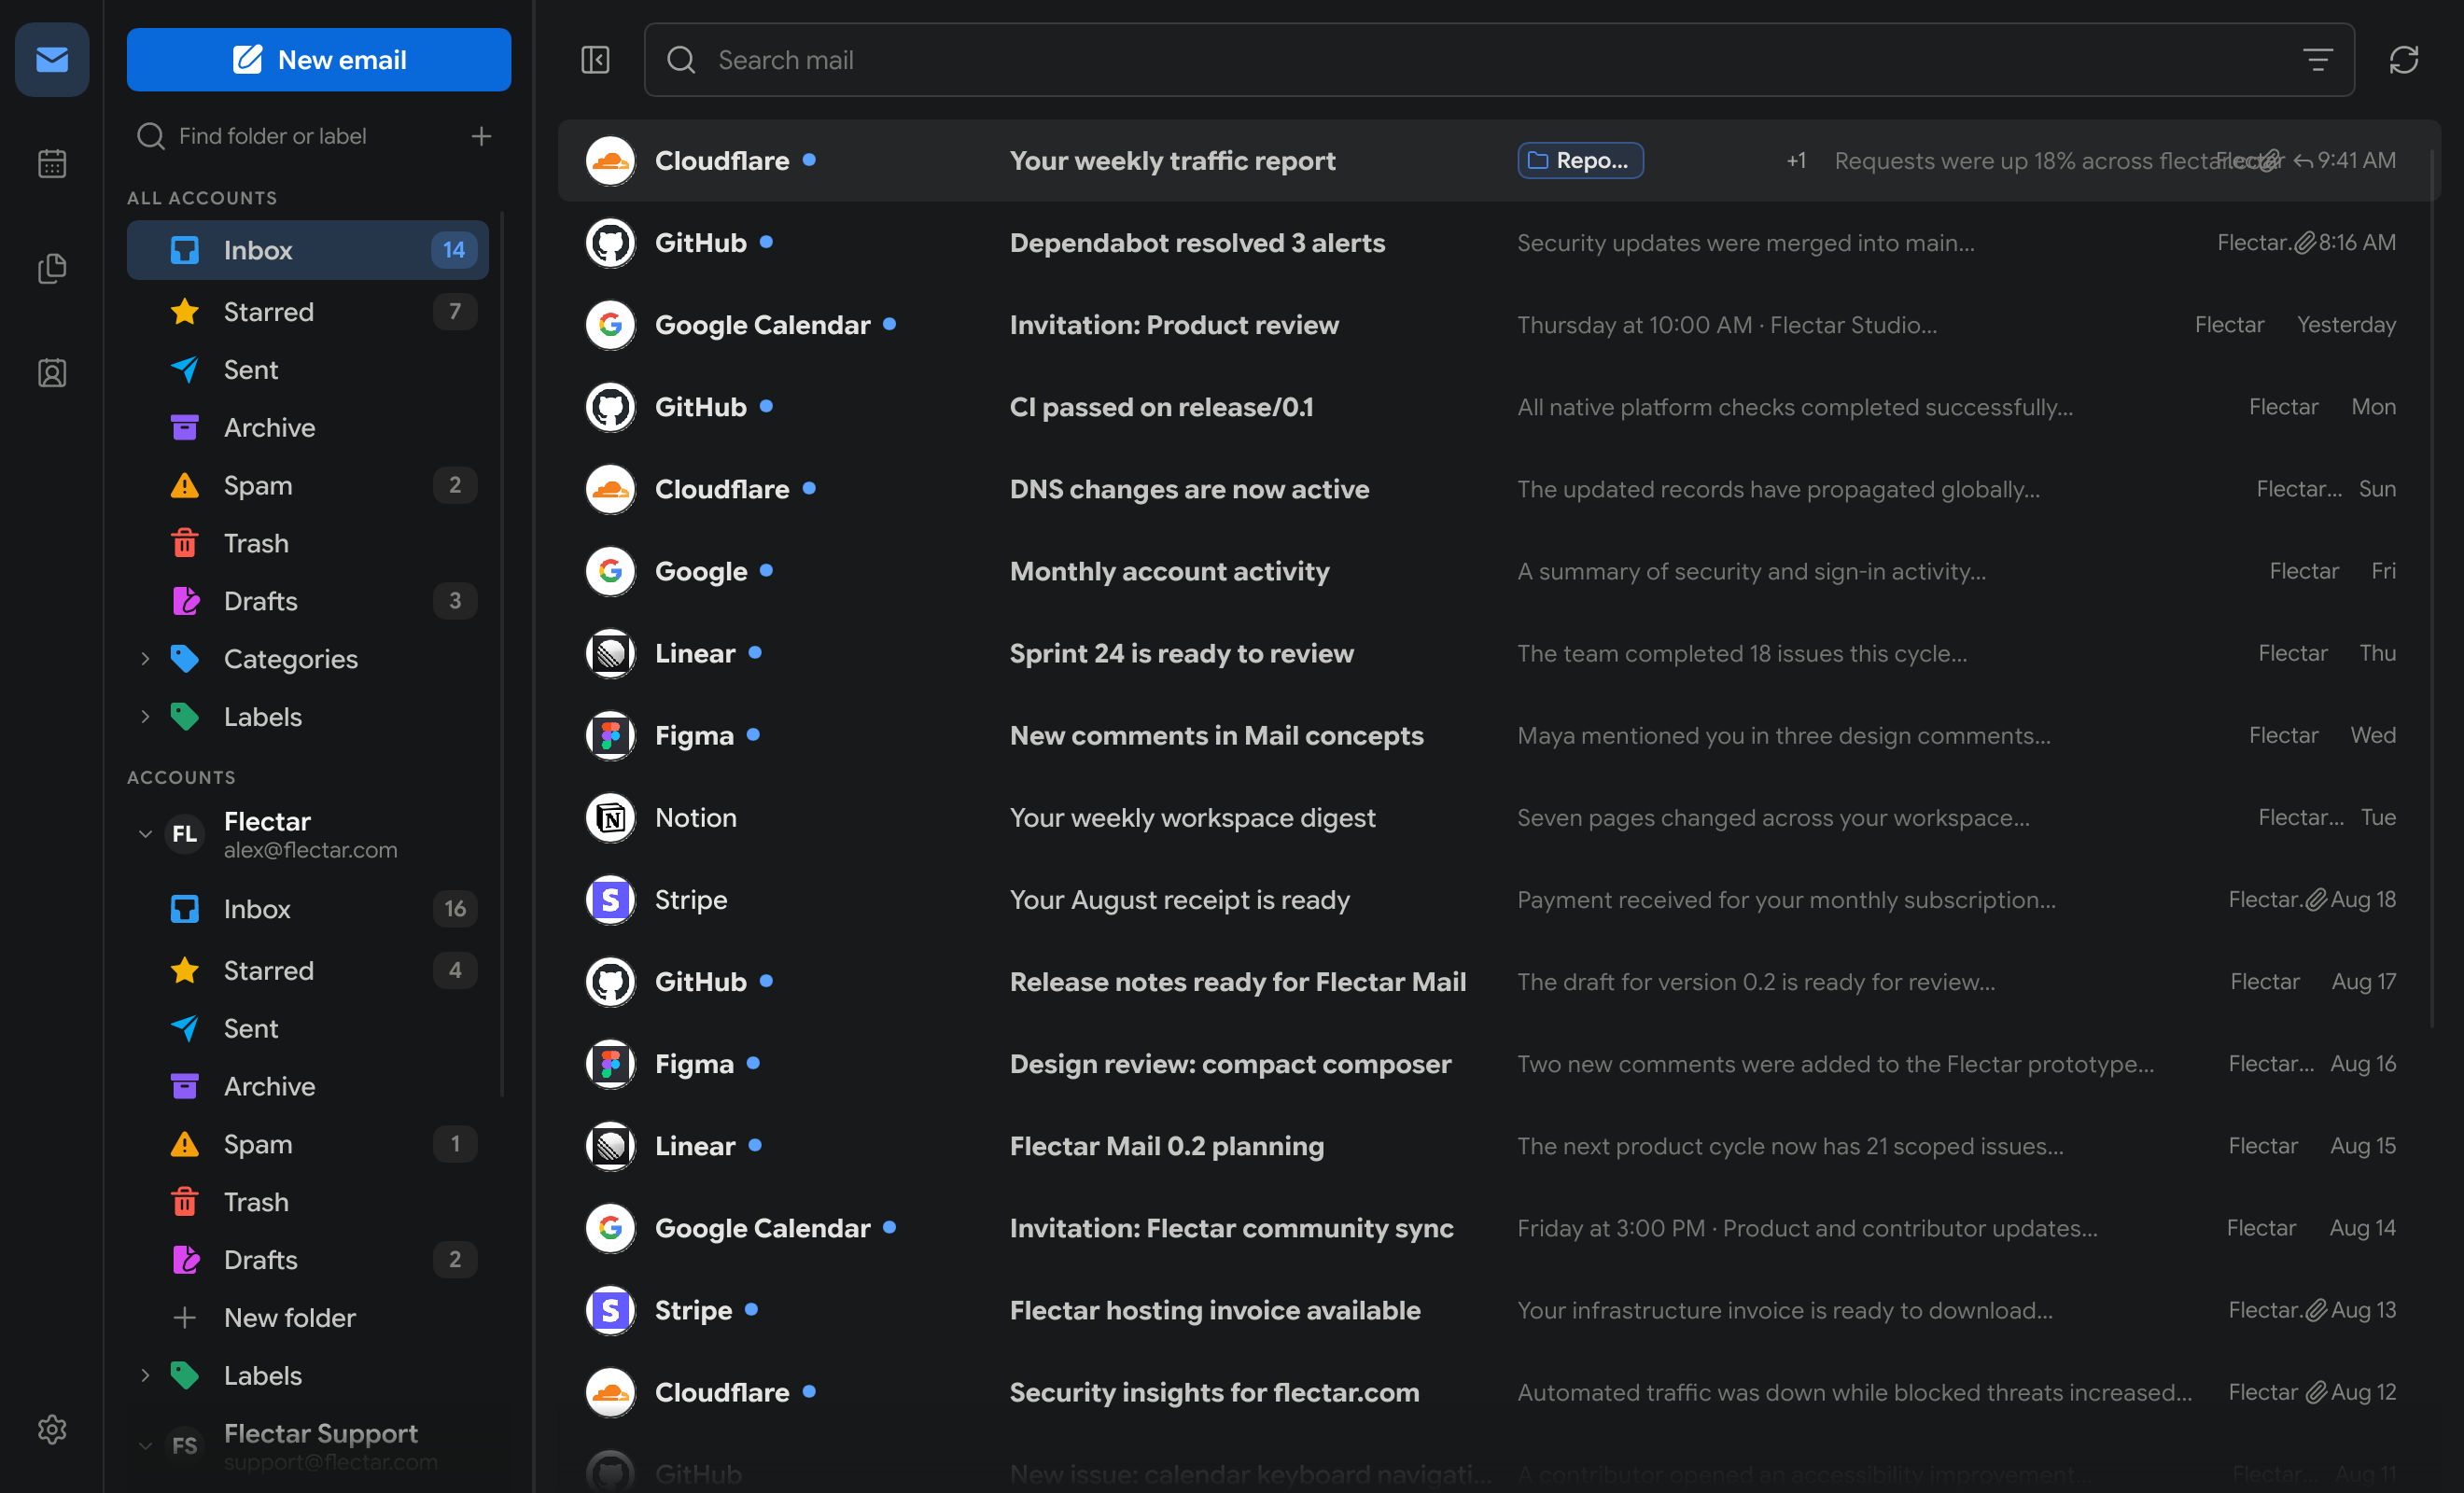Viewport: 2464px width, 1493px height.
Task: Open Spam folder with 2 items
Action: click(x=307, y=486)
